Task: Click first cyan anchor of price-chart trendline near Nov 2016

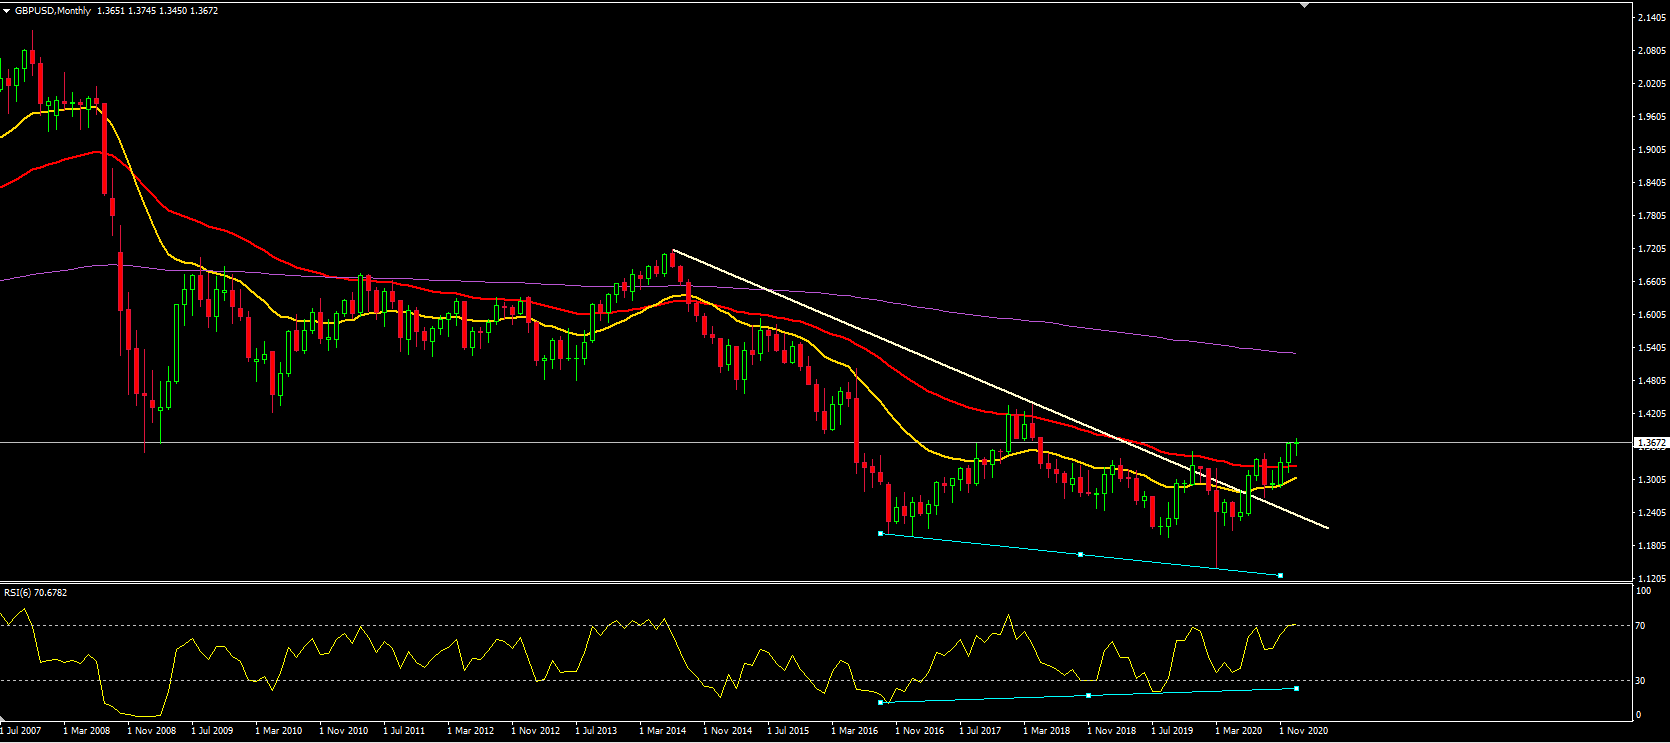Action: (x=880, y=534)
